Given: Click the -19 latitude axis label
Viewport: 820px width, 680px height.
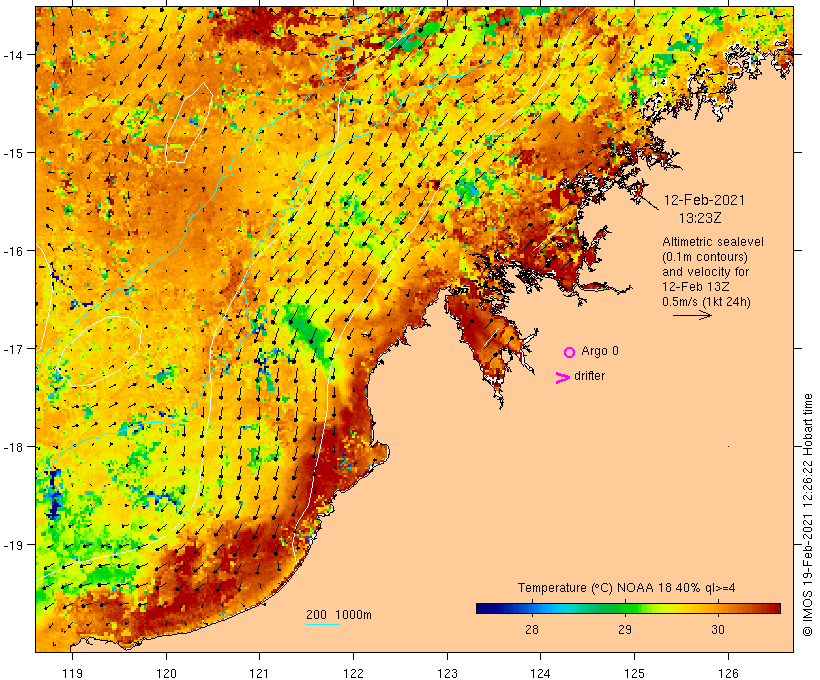Looking at the screenshot, I should point(13,545).
